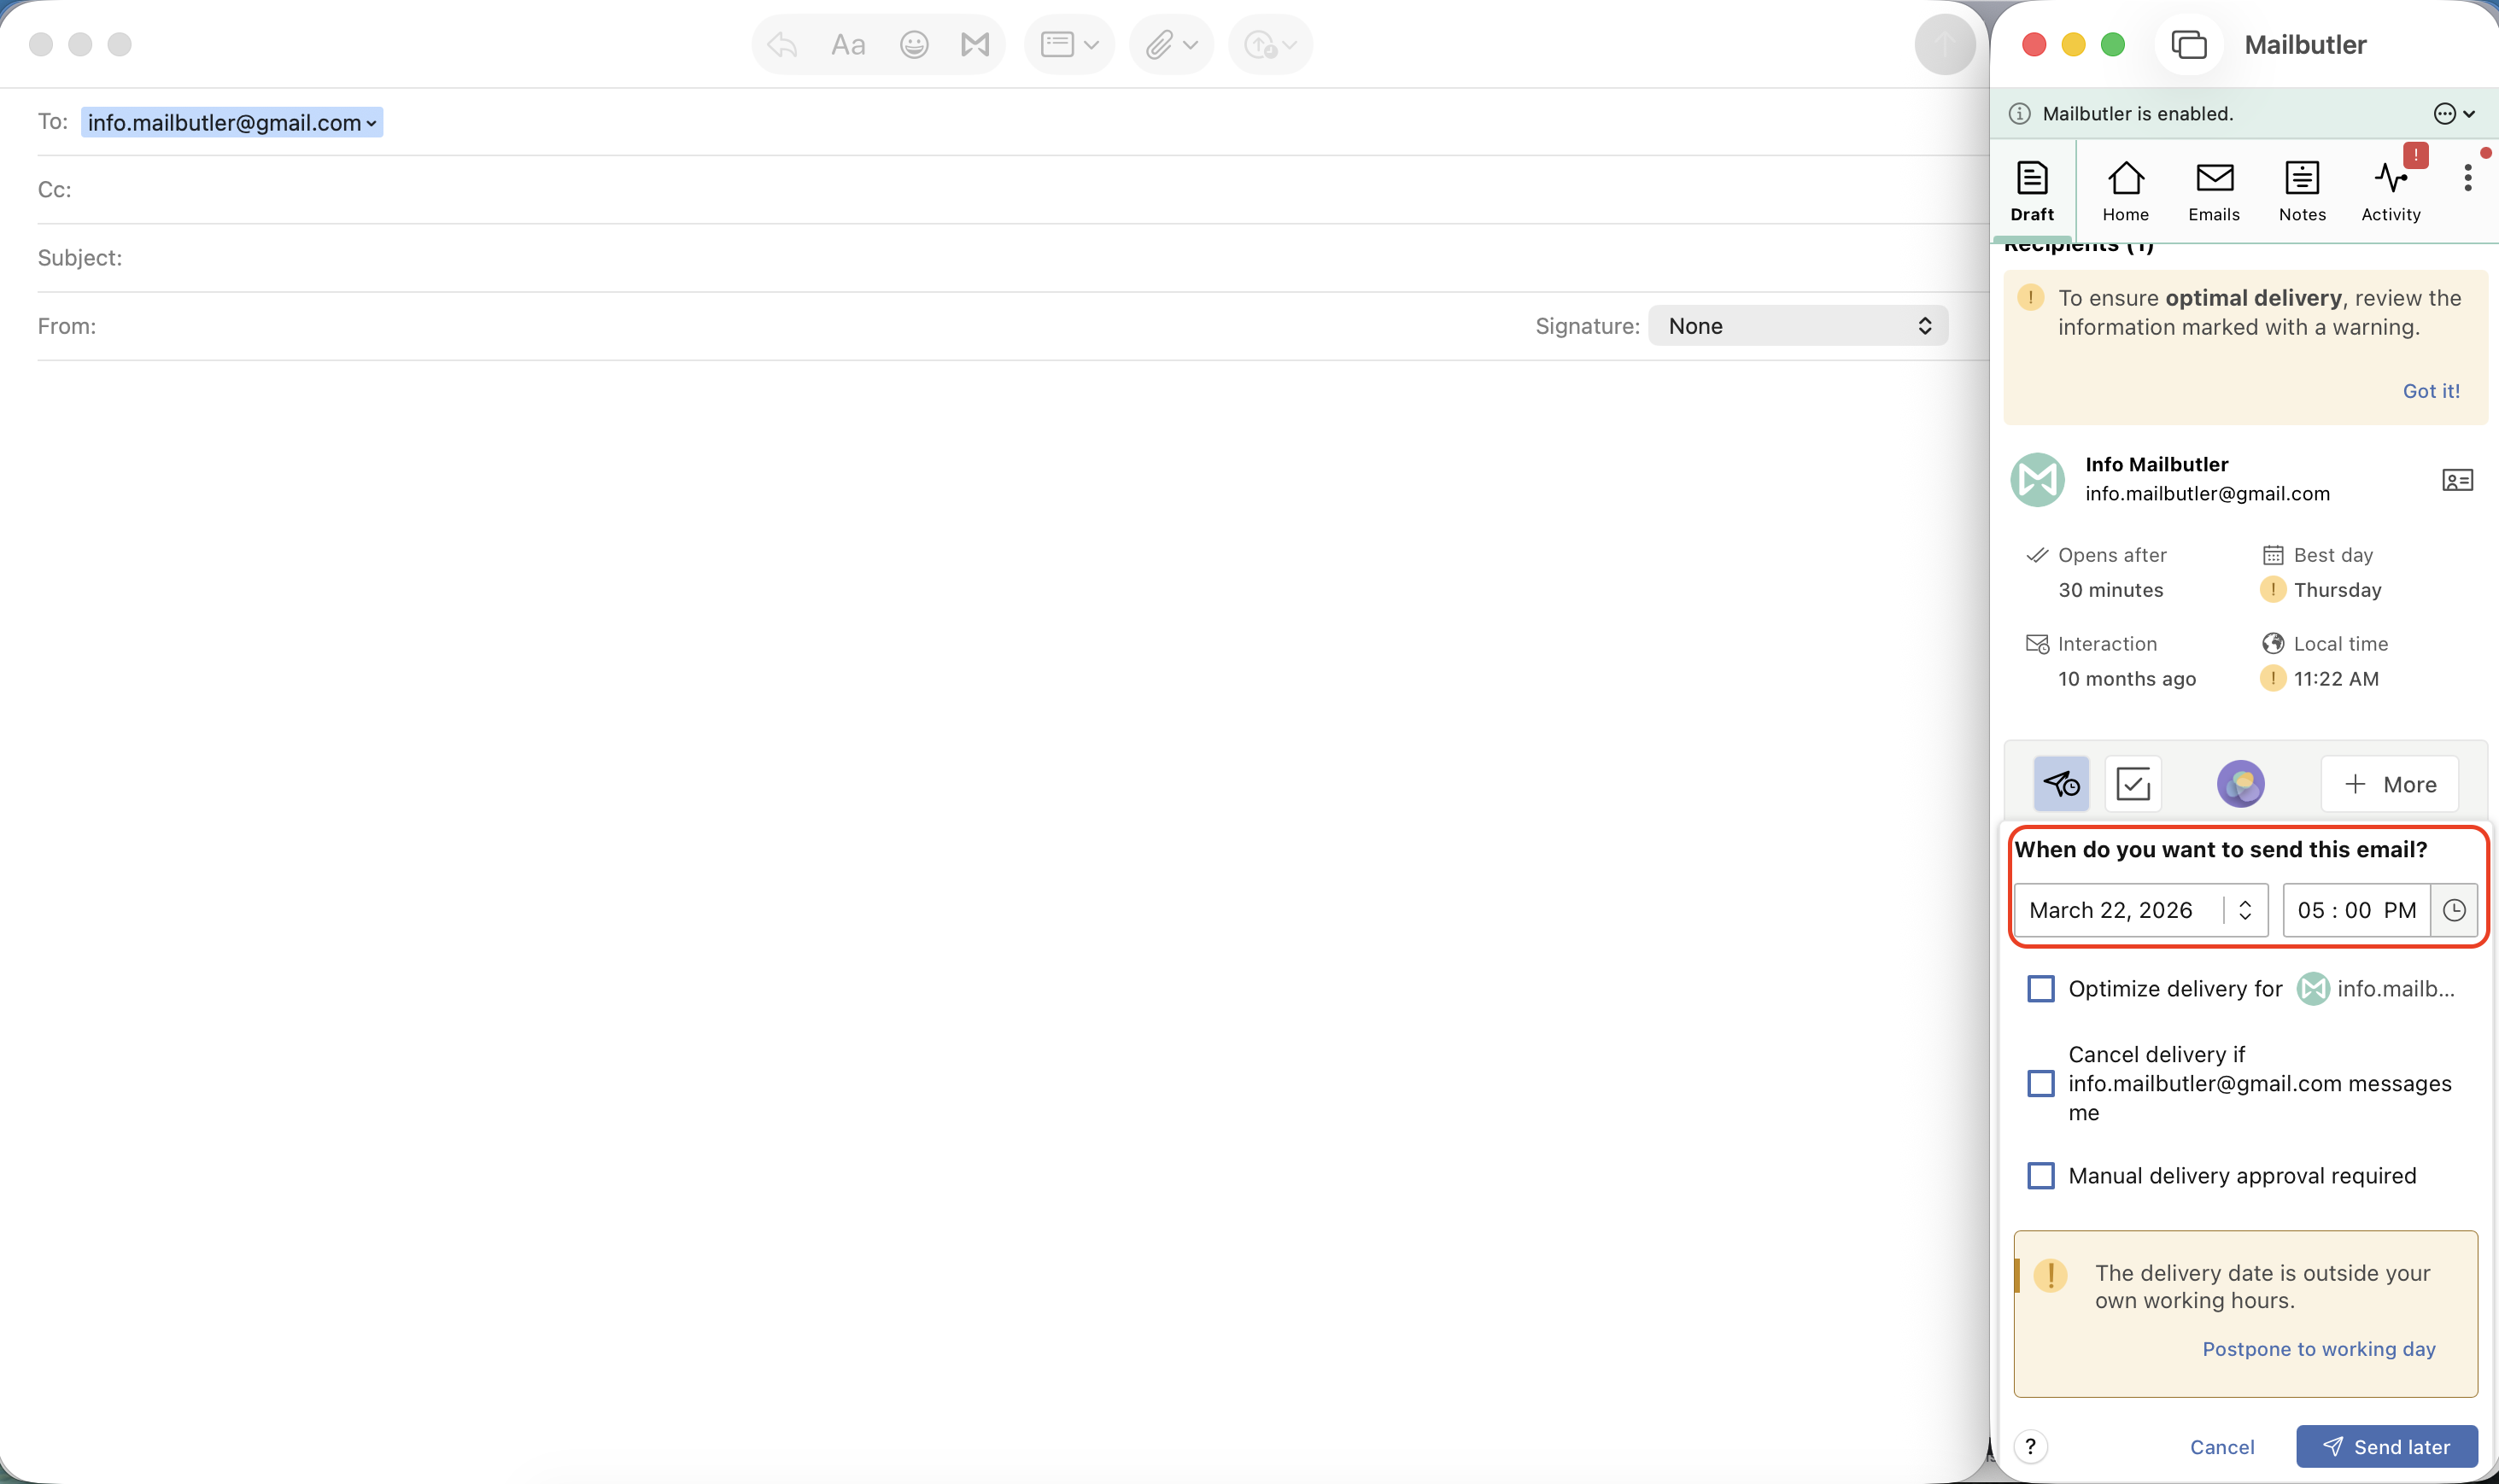Open the text format Aa tool

pyautogui.click(x=848, y=44)
